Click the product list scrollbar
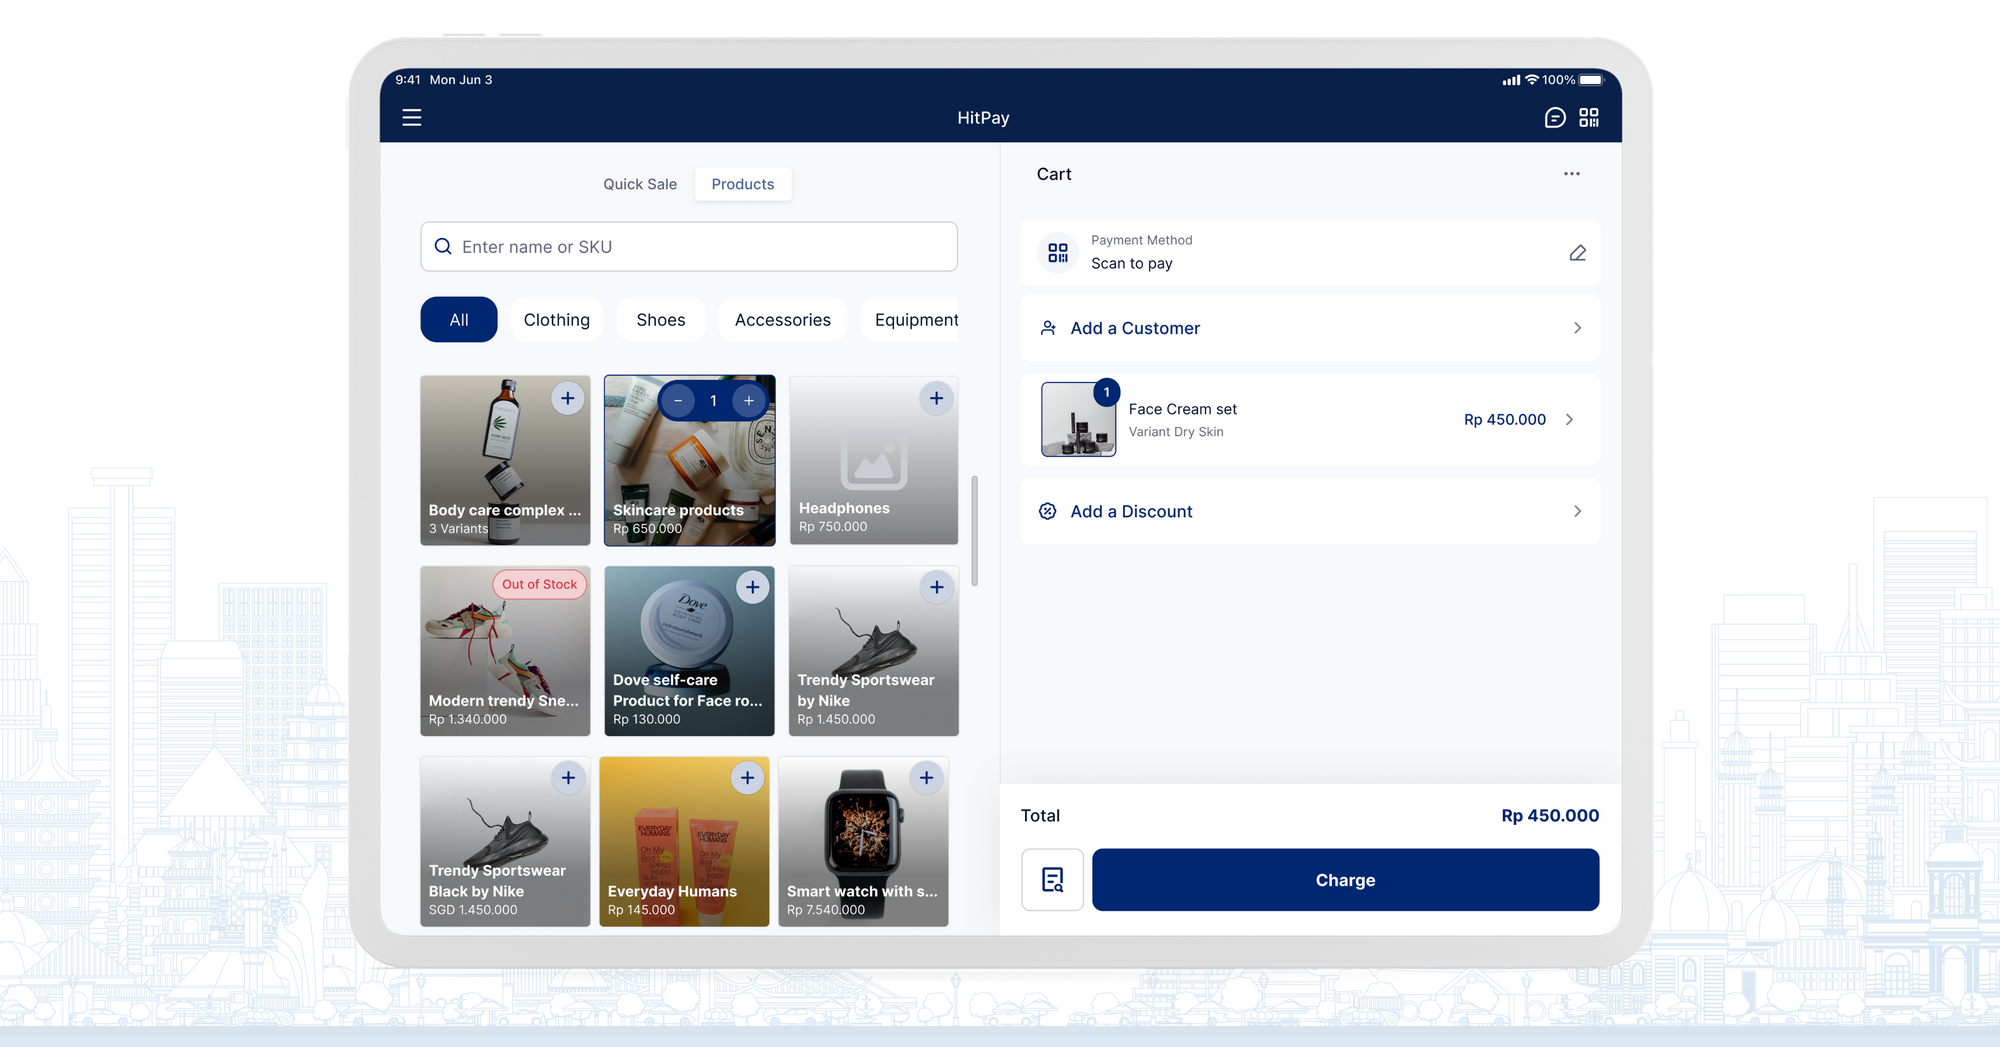This screenshot has width=2000, height=1047. 975,531
